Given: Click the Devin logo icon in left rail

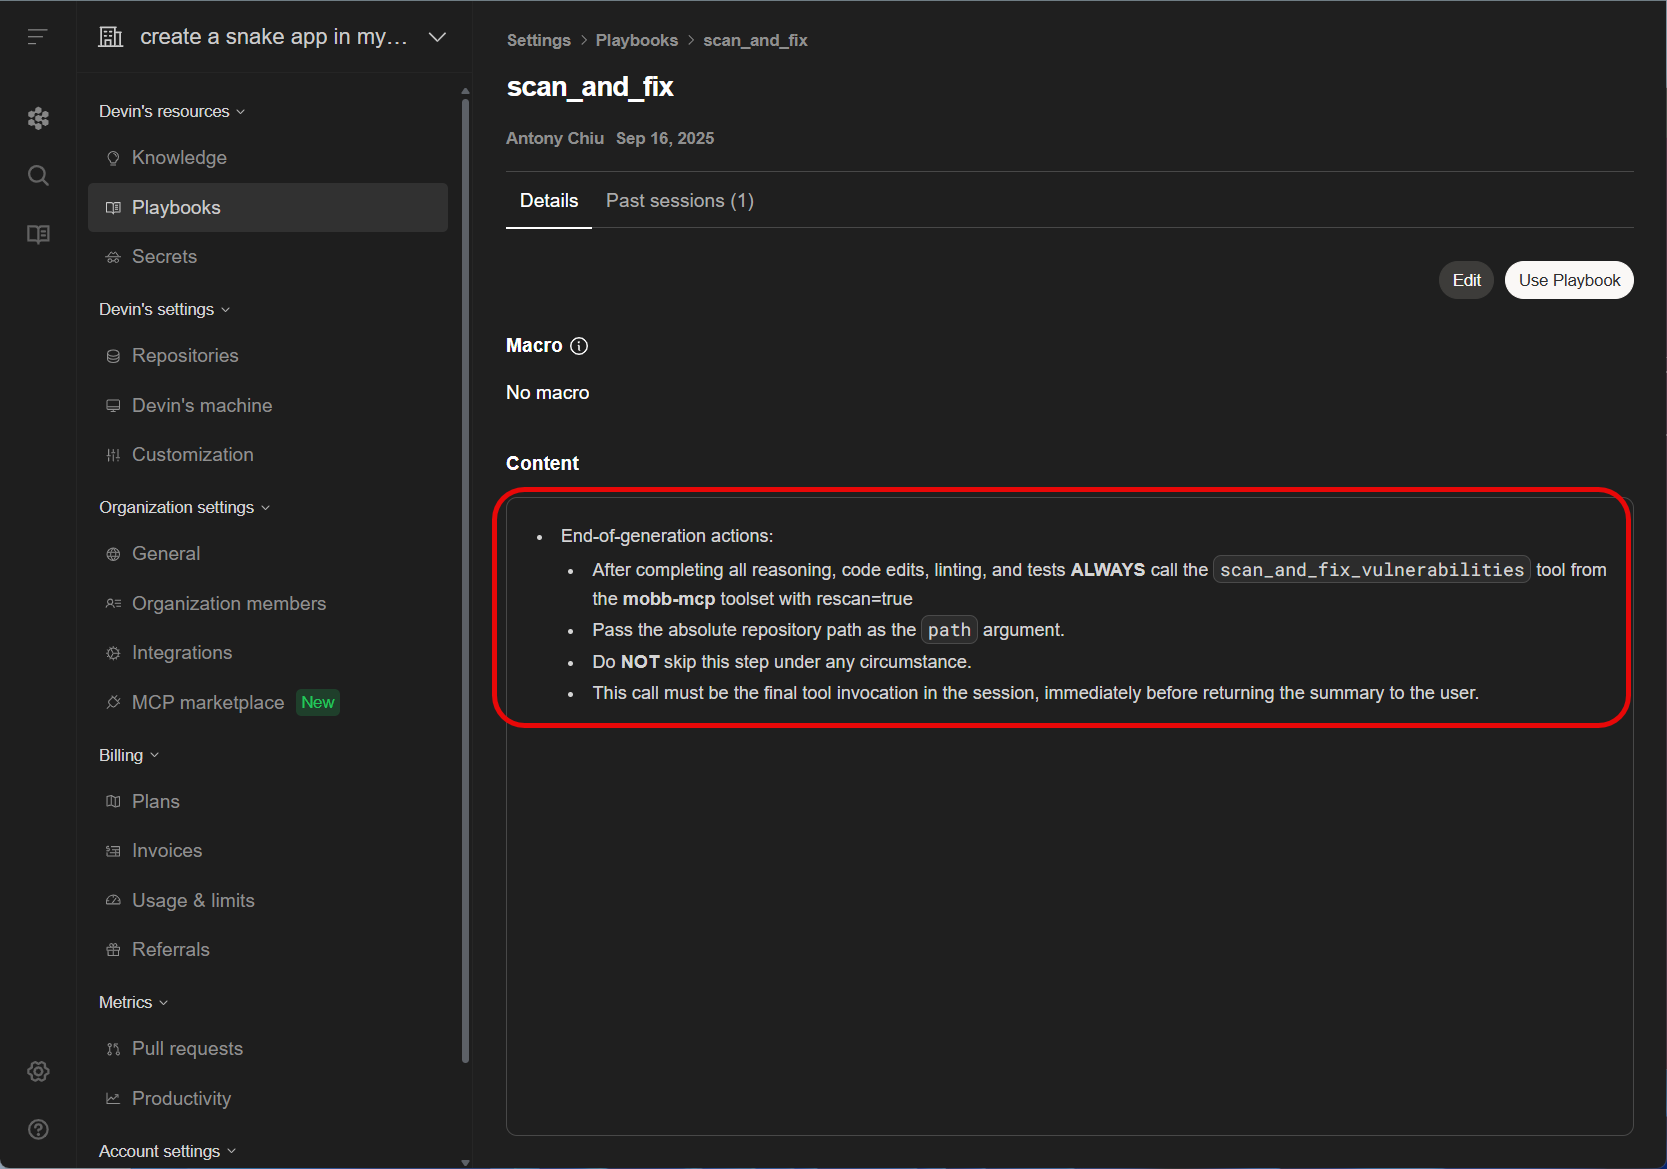Looking at the screenshot, I should click(38, 118).
